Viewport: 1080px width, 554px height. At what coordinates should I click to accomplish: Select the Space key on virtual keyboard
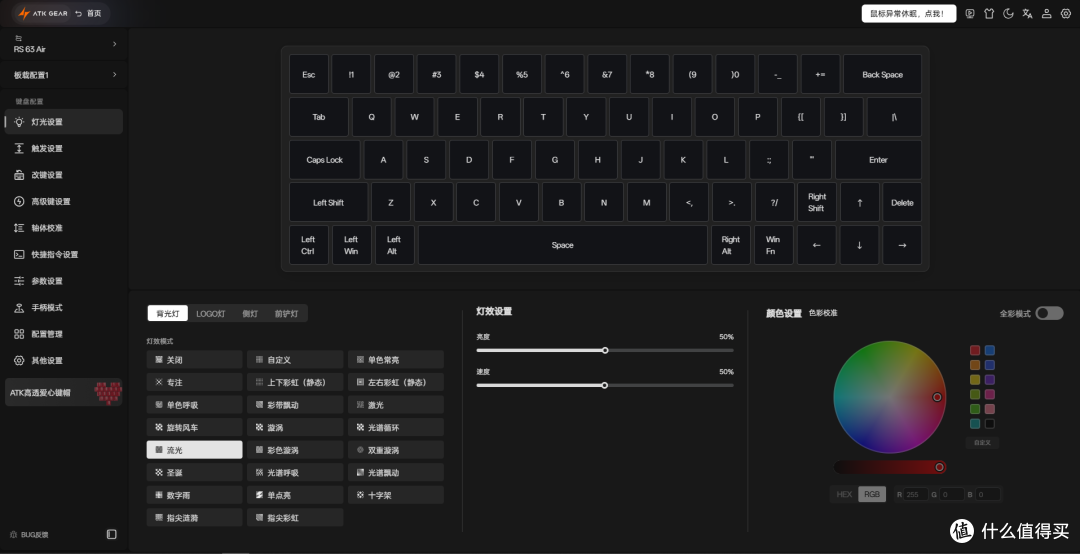coord(563,245)
